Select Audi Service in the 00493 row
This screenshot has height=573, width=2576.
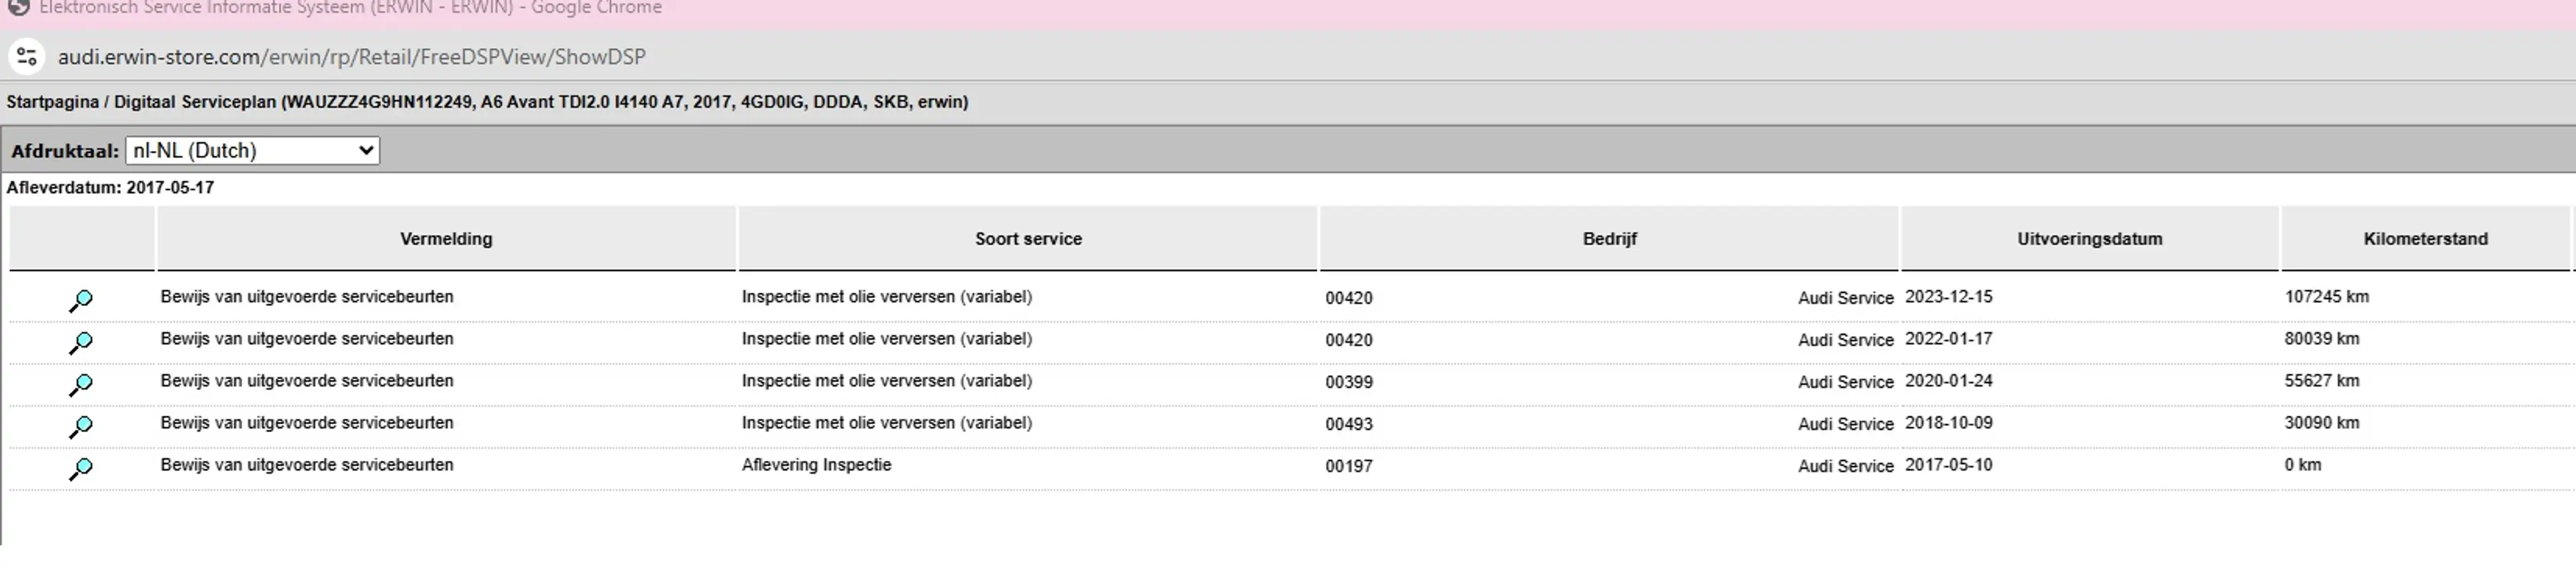[1846, 424]
